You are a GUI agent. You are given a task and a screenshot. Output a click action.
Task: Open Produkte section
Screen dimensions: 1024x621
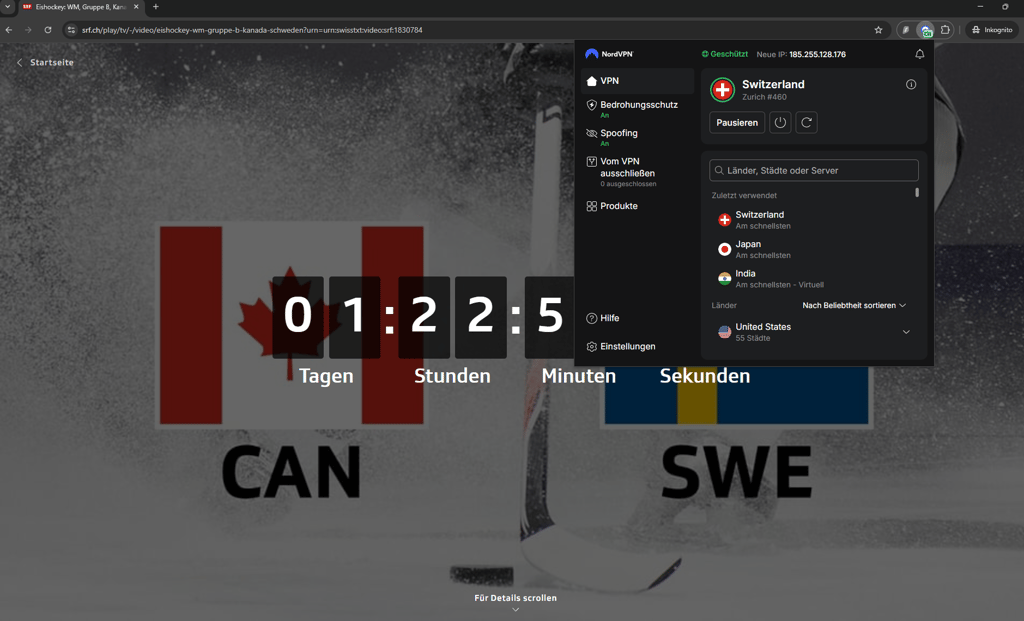point(637,206)
